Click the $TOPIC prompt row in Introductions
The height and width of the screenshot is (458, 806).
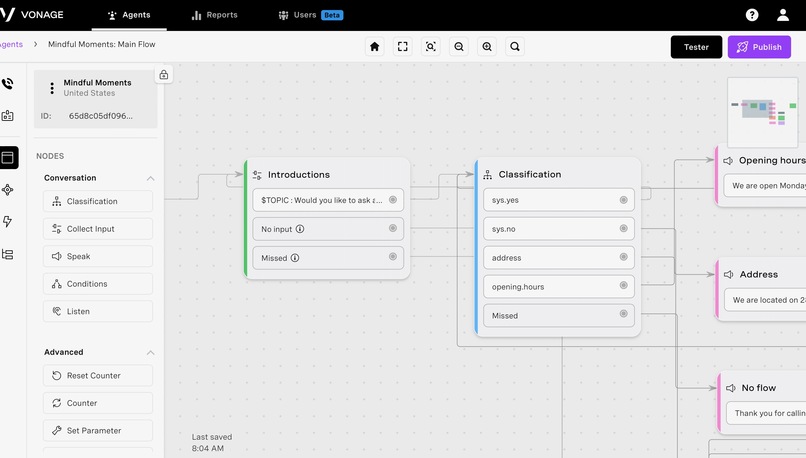click(328, 200)
